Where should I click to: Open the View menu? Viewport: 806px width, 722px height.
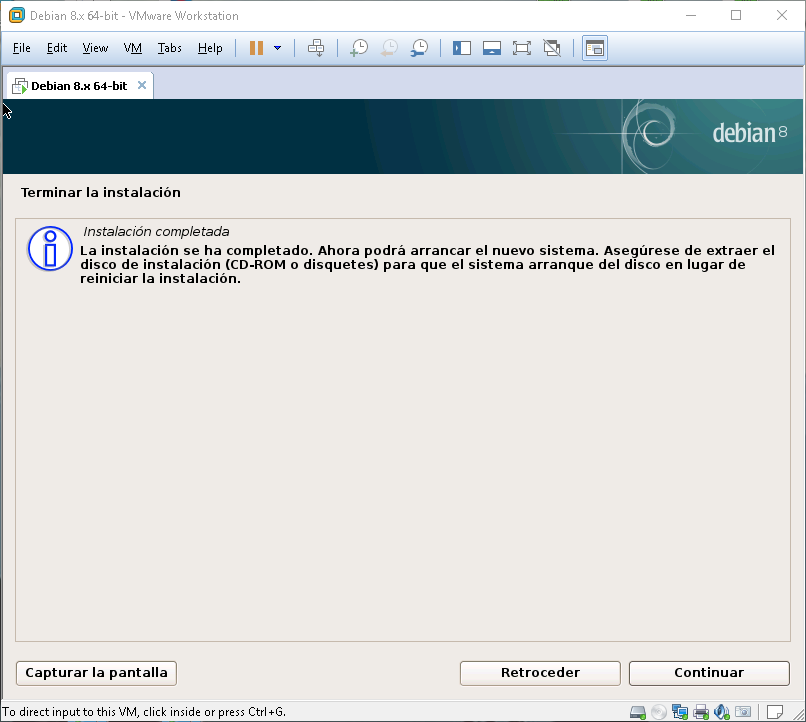point(95,48)
